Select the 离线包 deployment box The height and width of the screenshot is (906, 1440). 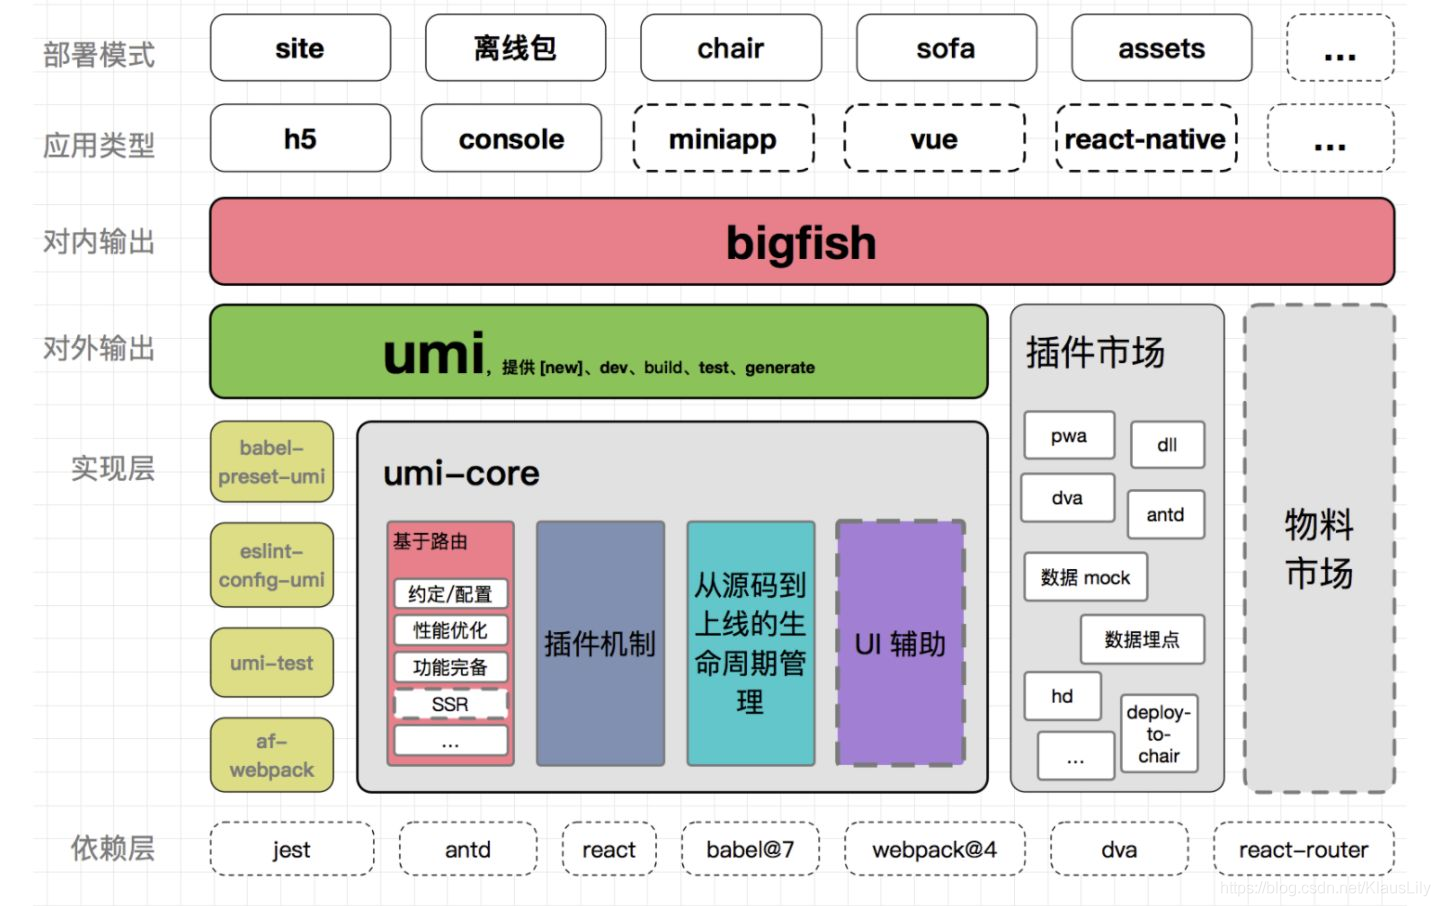pos(515,48)
